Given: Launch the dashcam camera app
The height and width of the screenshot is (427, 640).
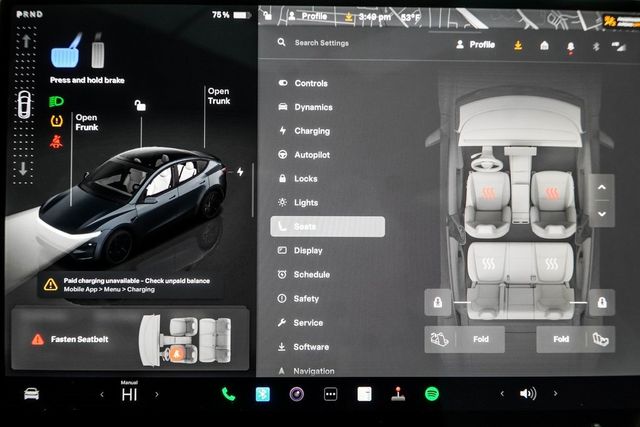Looking at the screenshot, I should click(x=297, y=394).
